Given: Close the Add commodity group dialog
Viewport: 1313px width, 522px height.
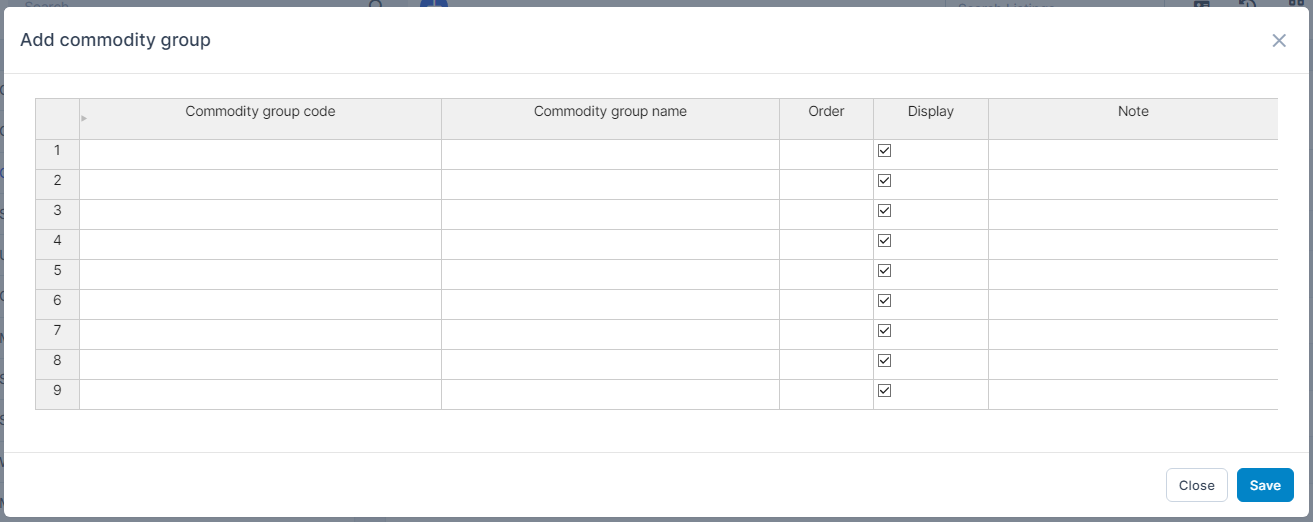Looking at the screenshot, I should tap(1279, 41).
